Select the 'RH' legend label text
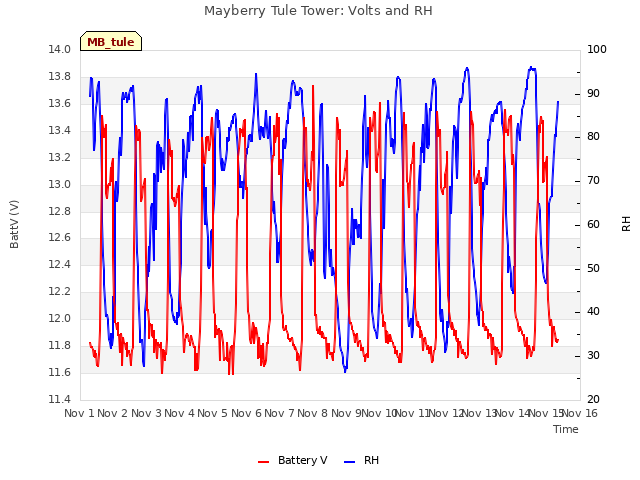 coord(371,460)
